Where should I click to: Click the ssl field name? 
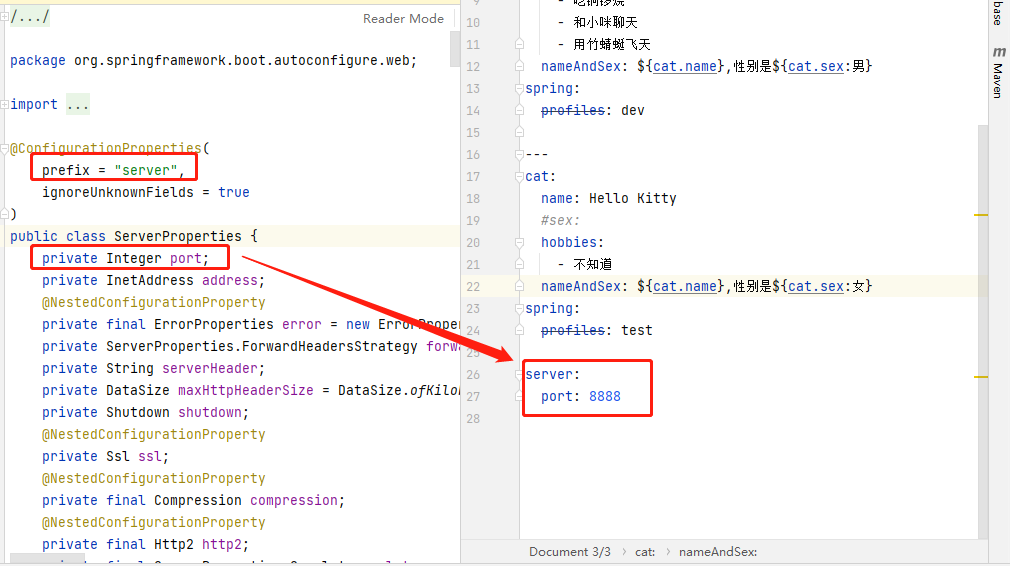click(x=149, y=457)
